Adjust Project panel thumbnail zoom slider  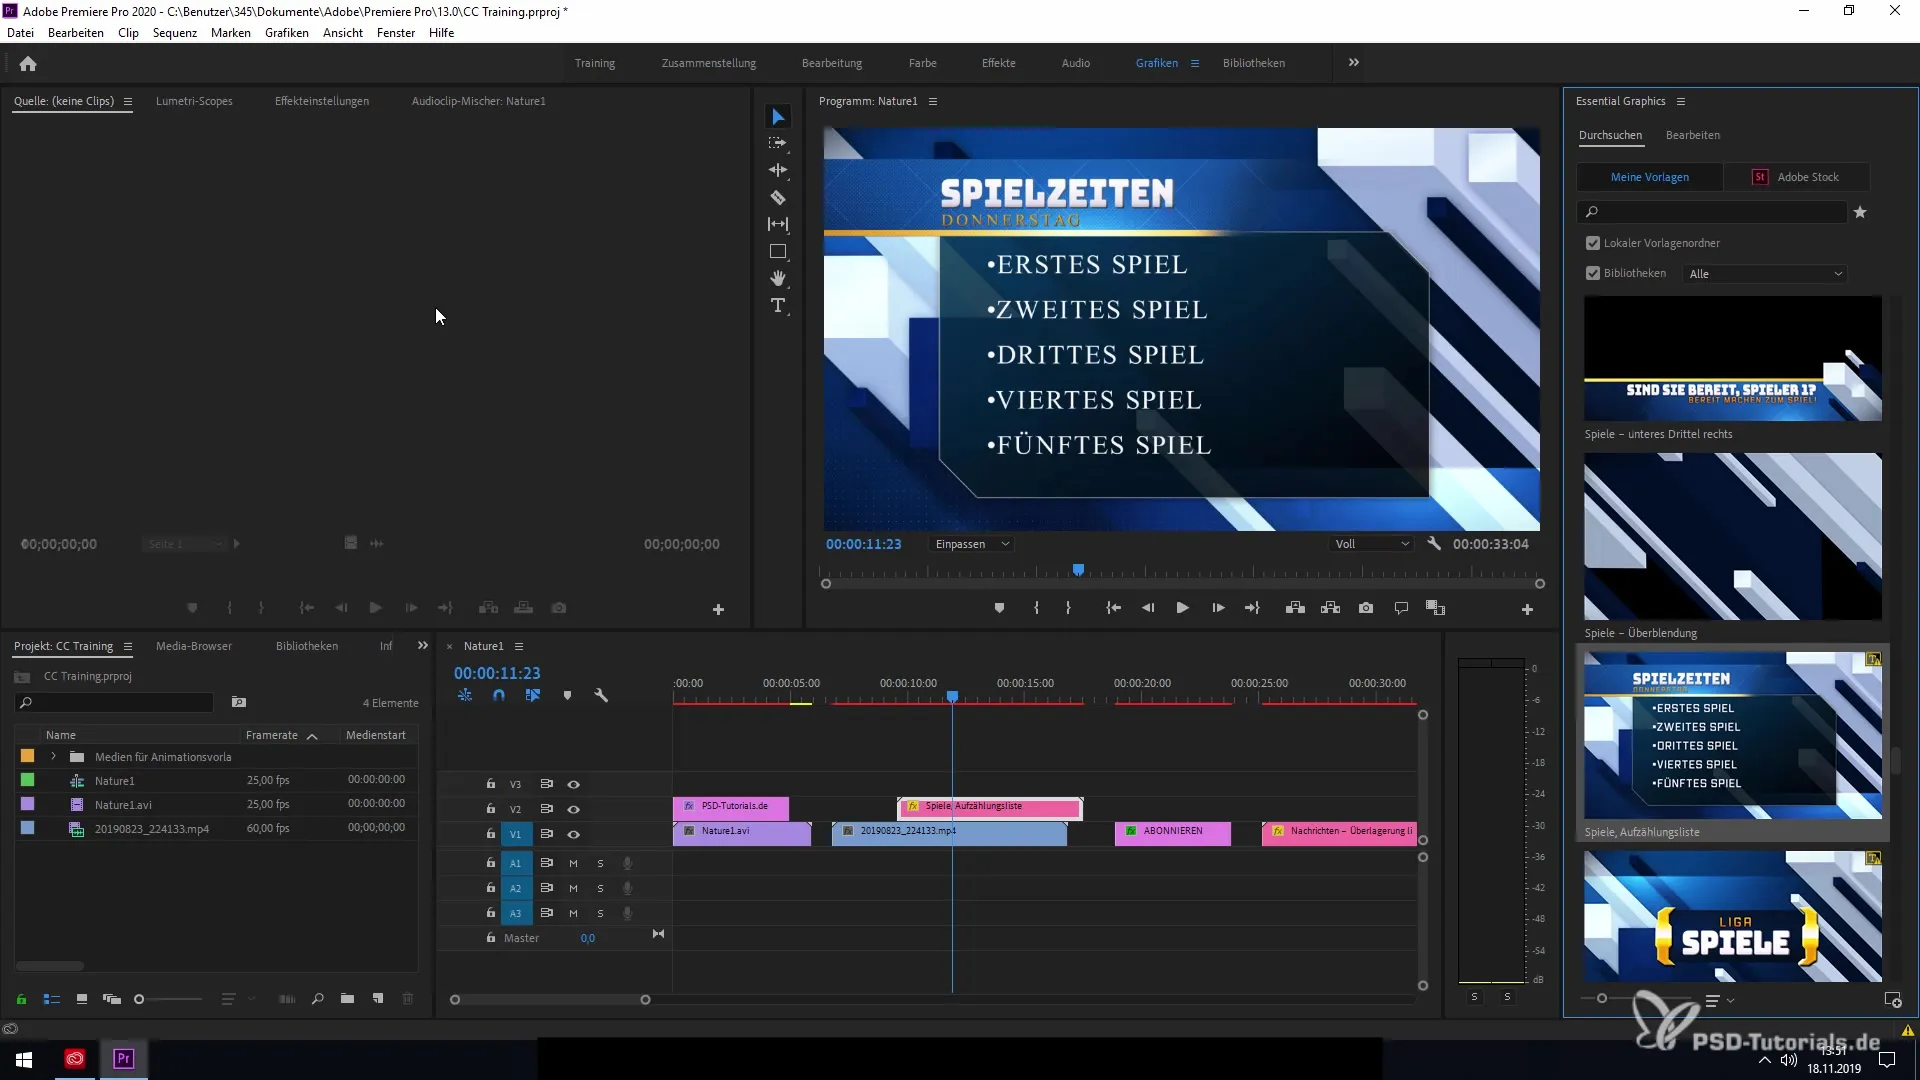coord(139,999)
